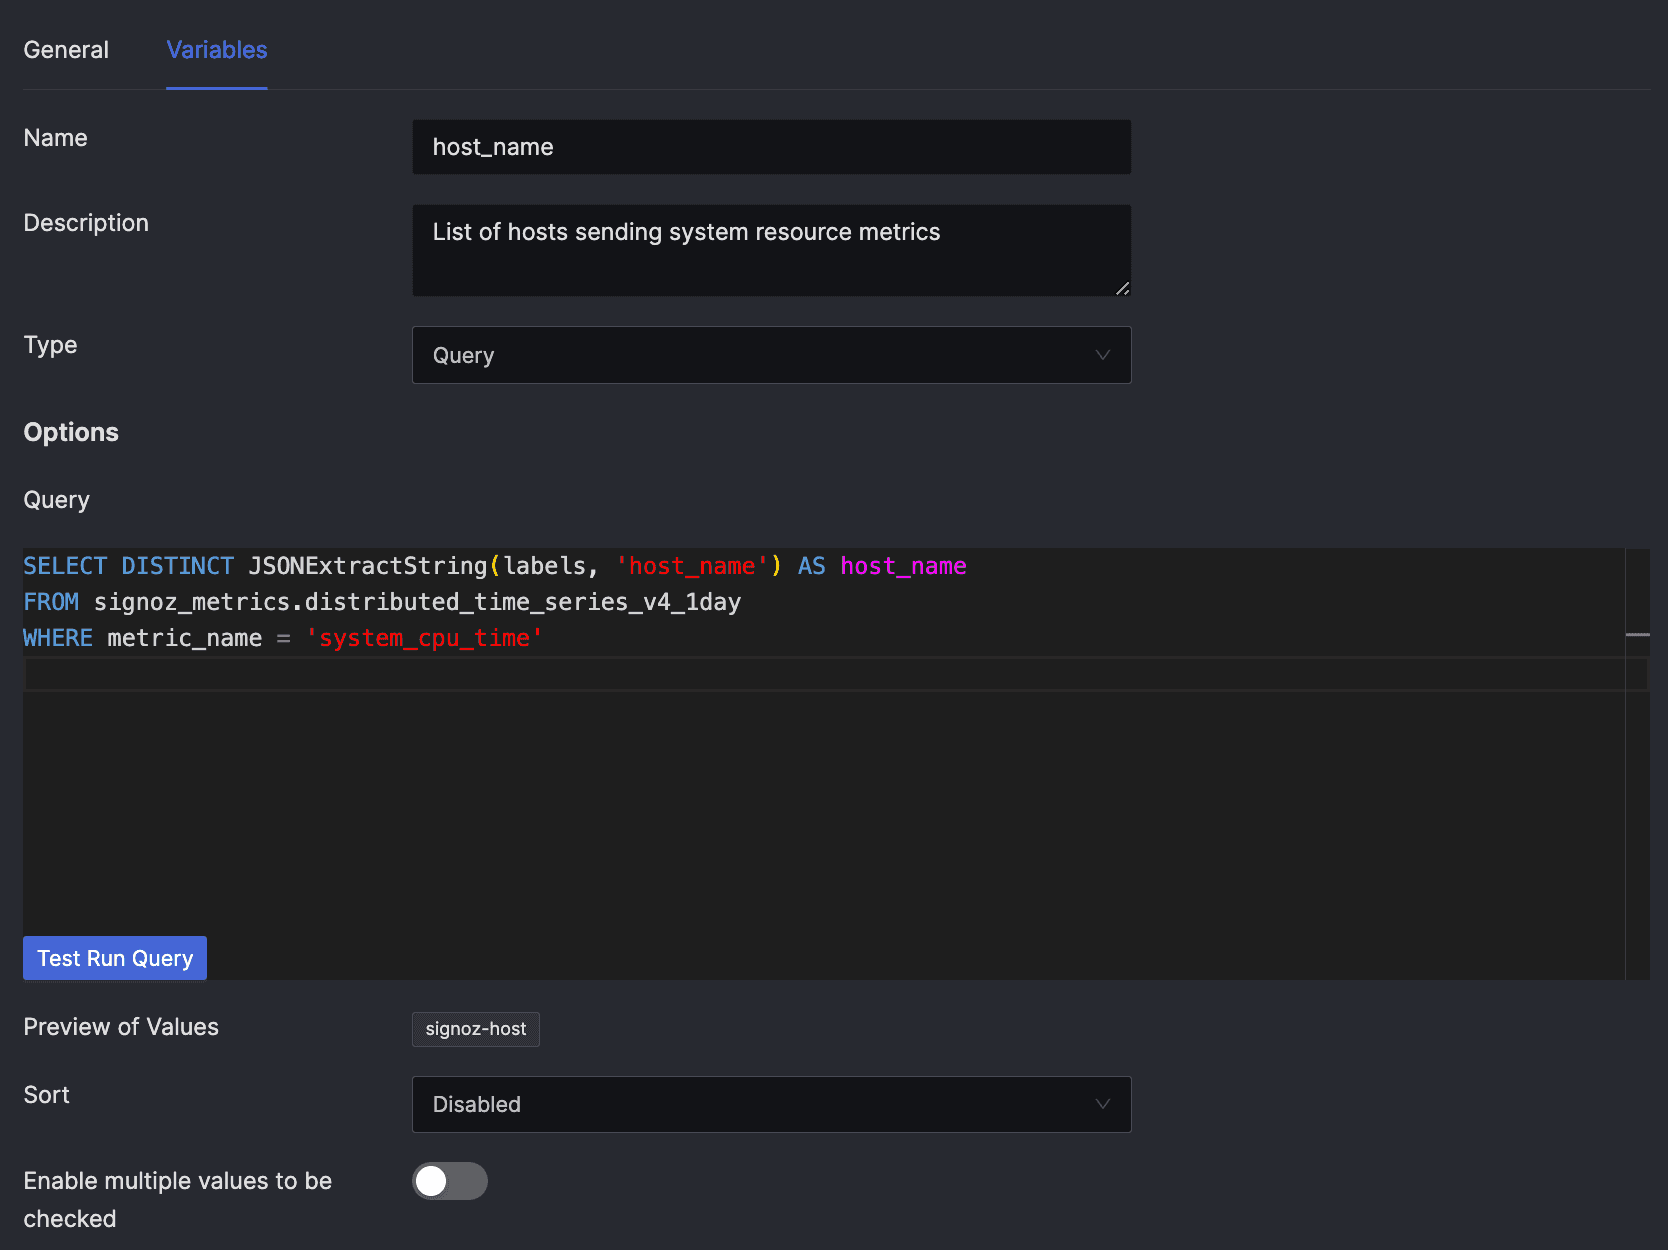Click the query editor overview ruler marker
This screenshot has width=1668, height=1250.
[x=1638, y=635]
